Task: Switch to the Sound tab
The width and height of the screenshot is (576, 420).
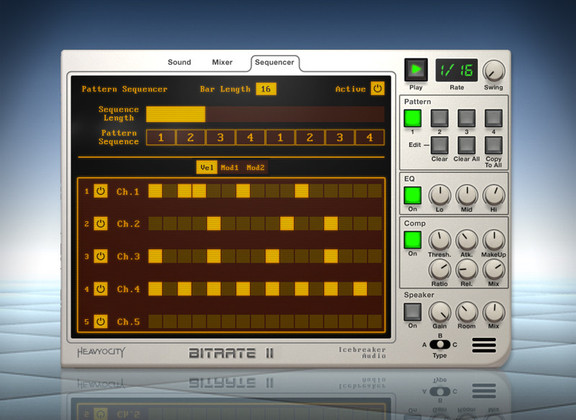Action: [x=179, y=62]
